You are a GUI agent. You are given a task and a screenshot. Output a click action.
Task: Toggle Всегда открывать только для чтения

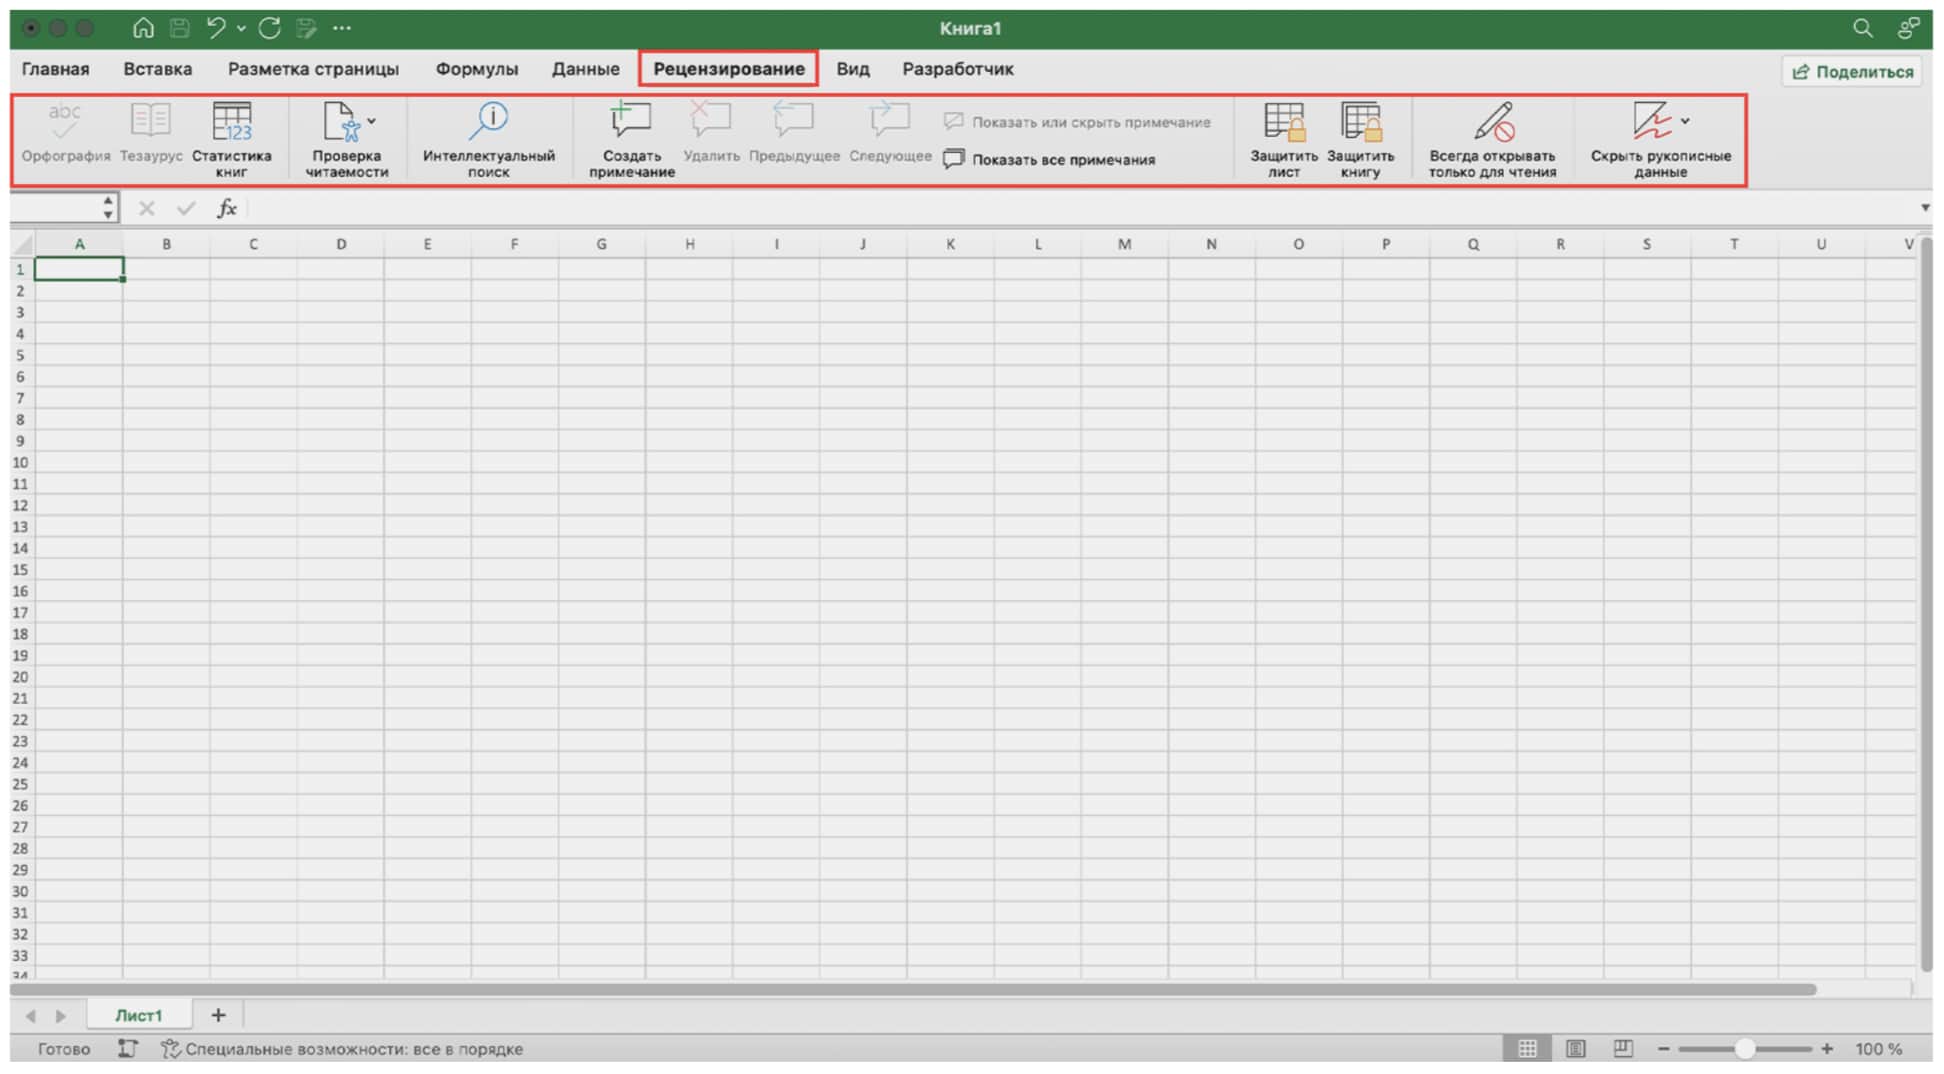tap(1492, 123)
